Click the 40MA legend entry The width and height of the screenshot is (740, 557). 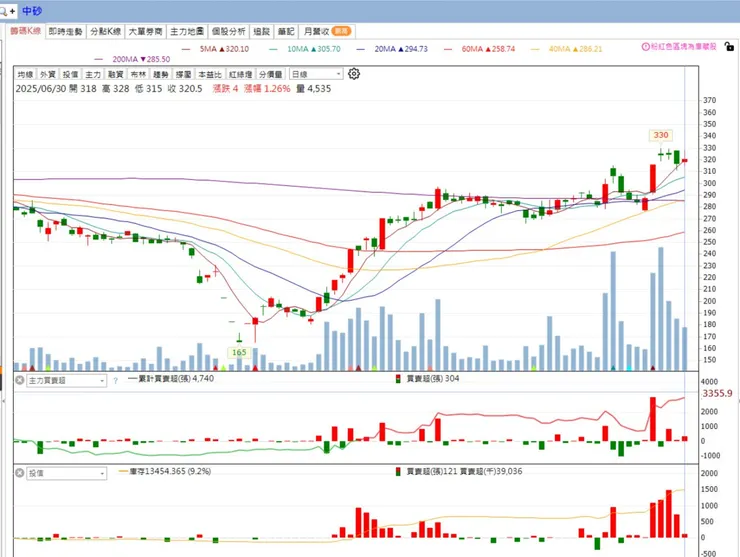point(567,49)
